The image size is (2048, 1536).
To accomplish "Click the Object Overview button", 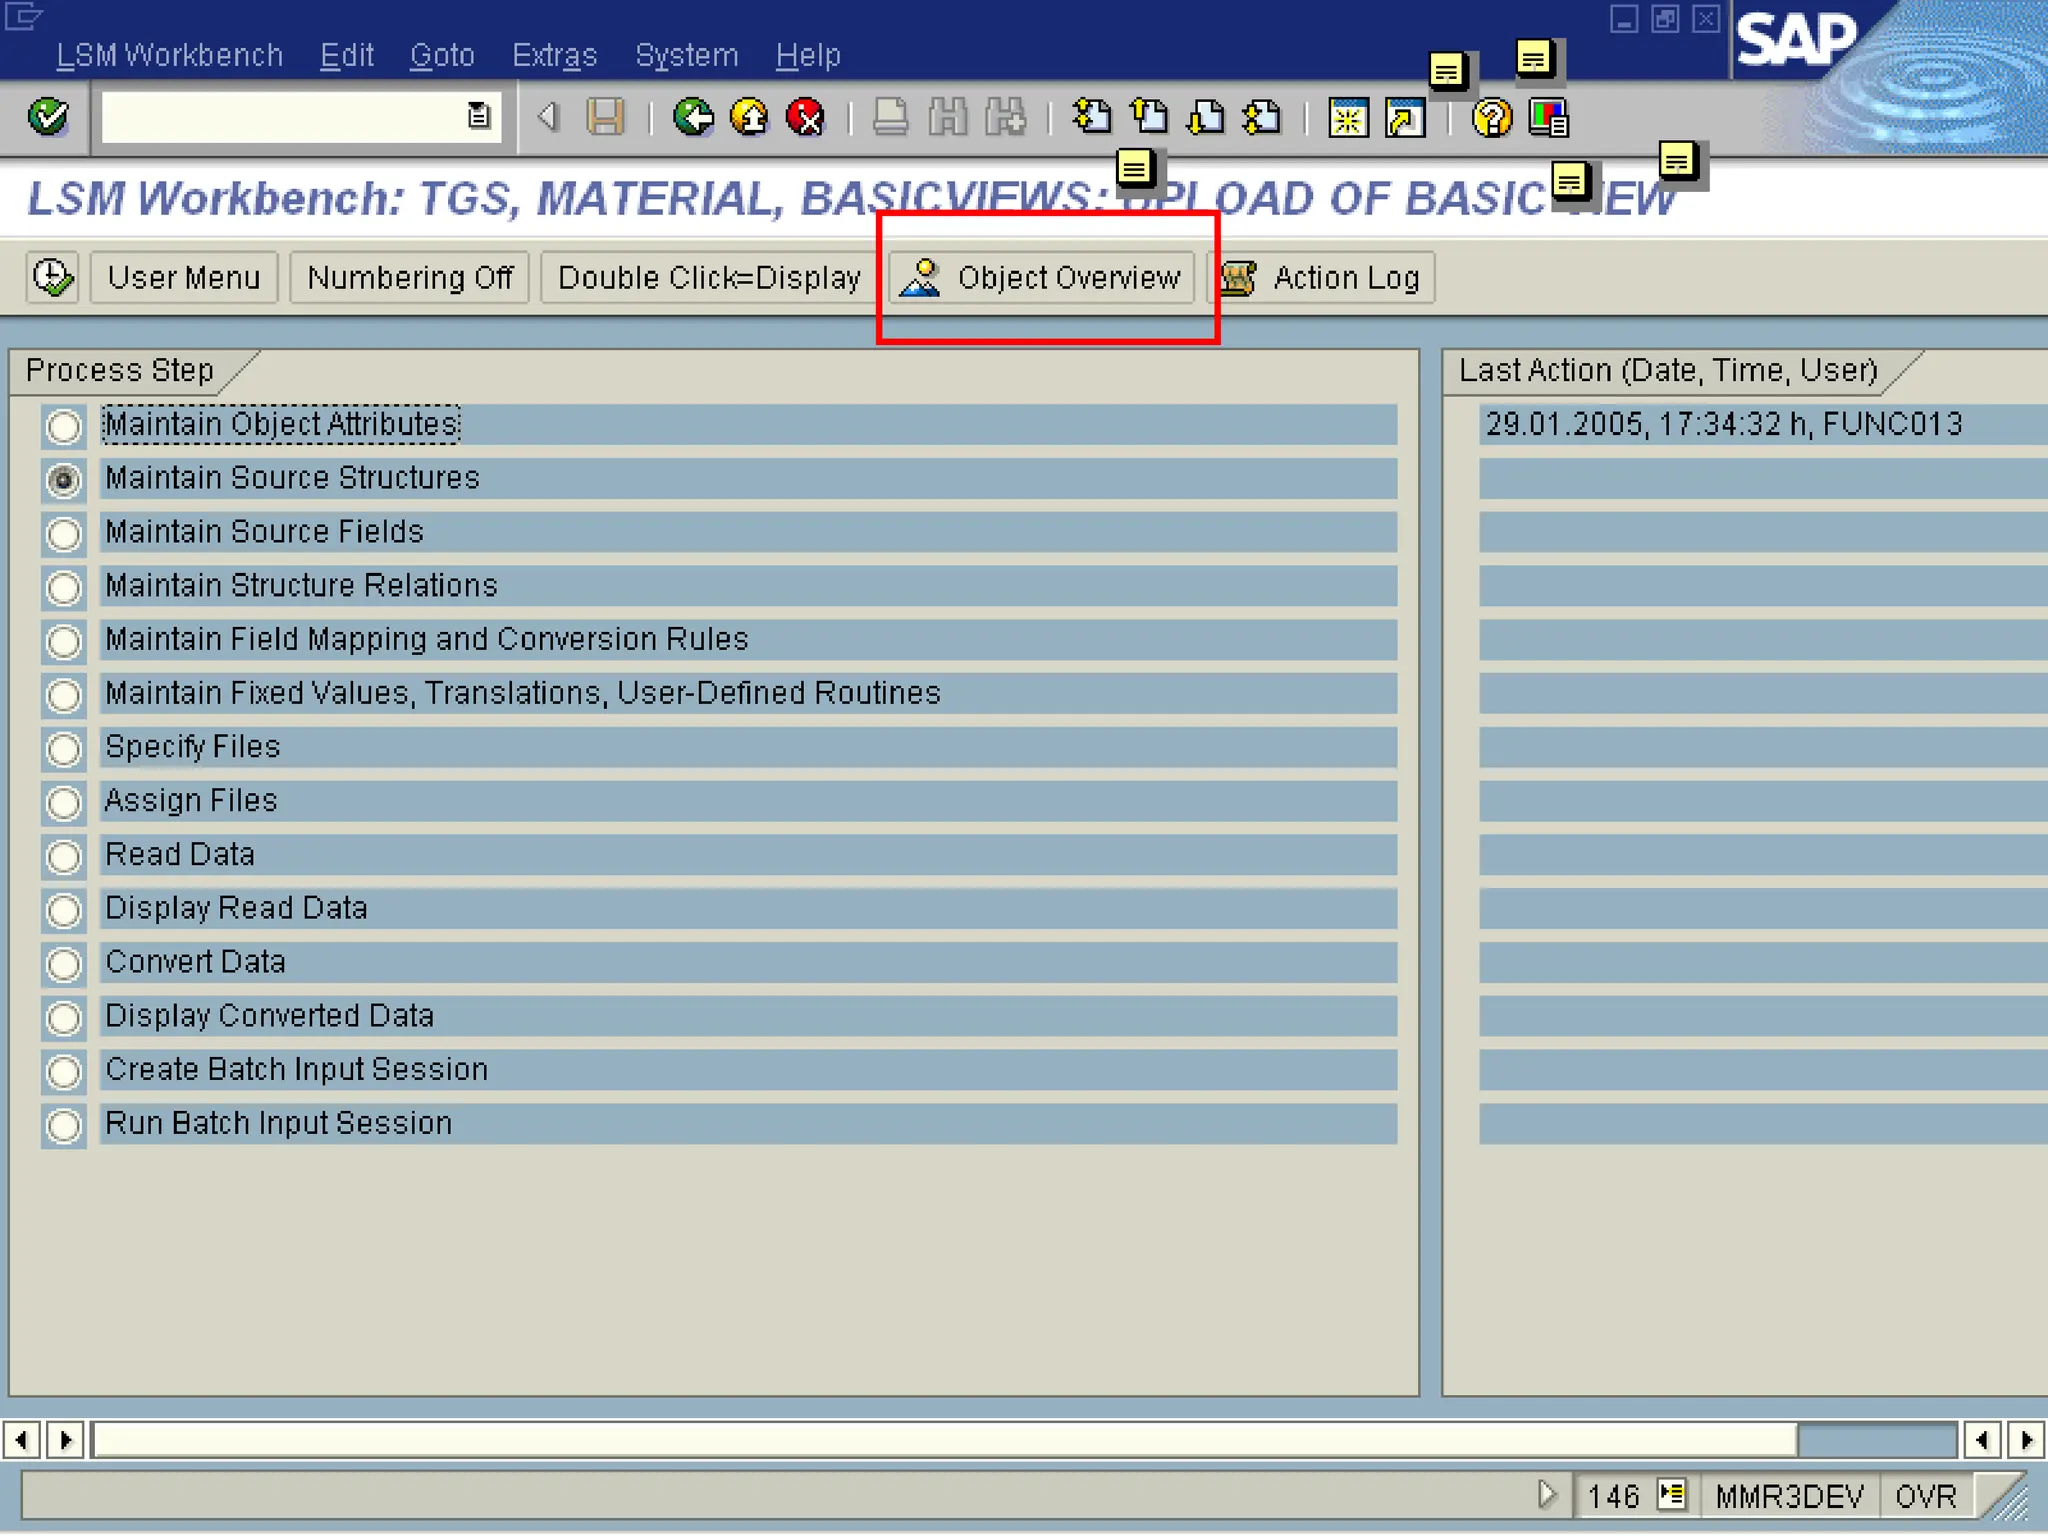I will [x=1041, y=277].
